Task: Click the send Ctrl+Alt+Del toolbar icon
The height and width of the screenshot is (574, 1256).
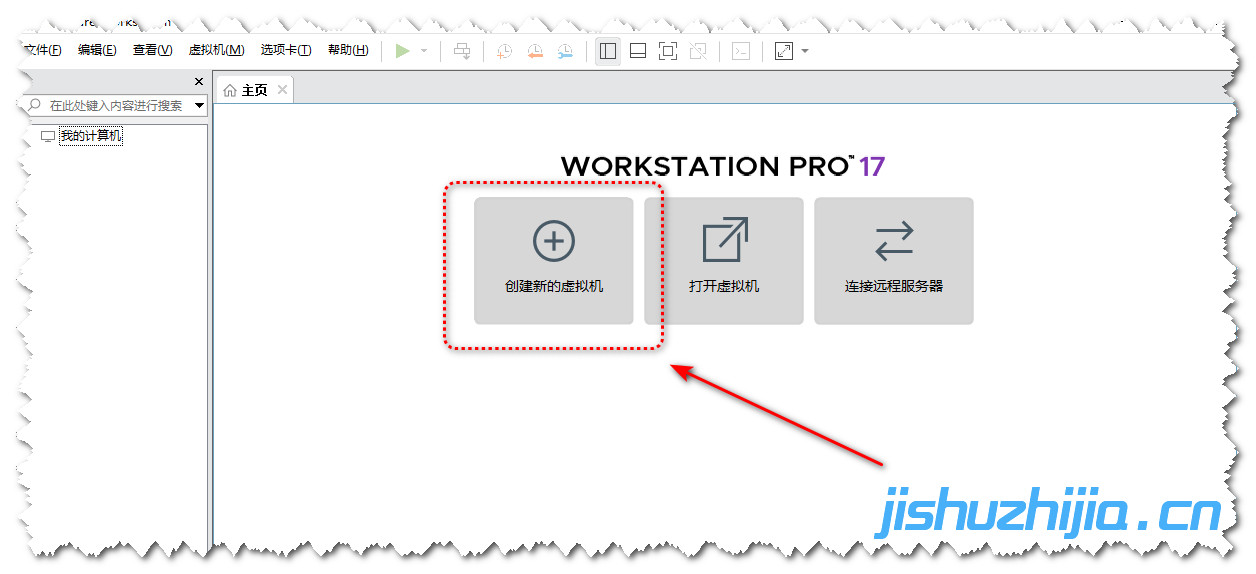Action: click(x=462, y=51)
